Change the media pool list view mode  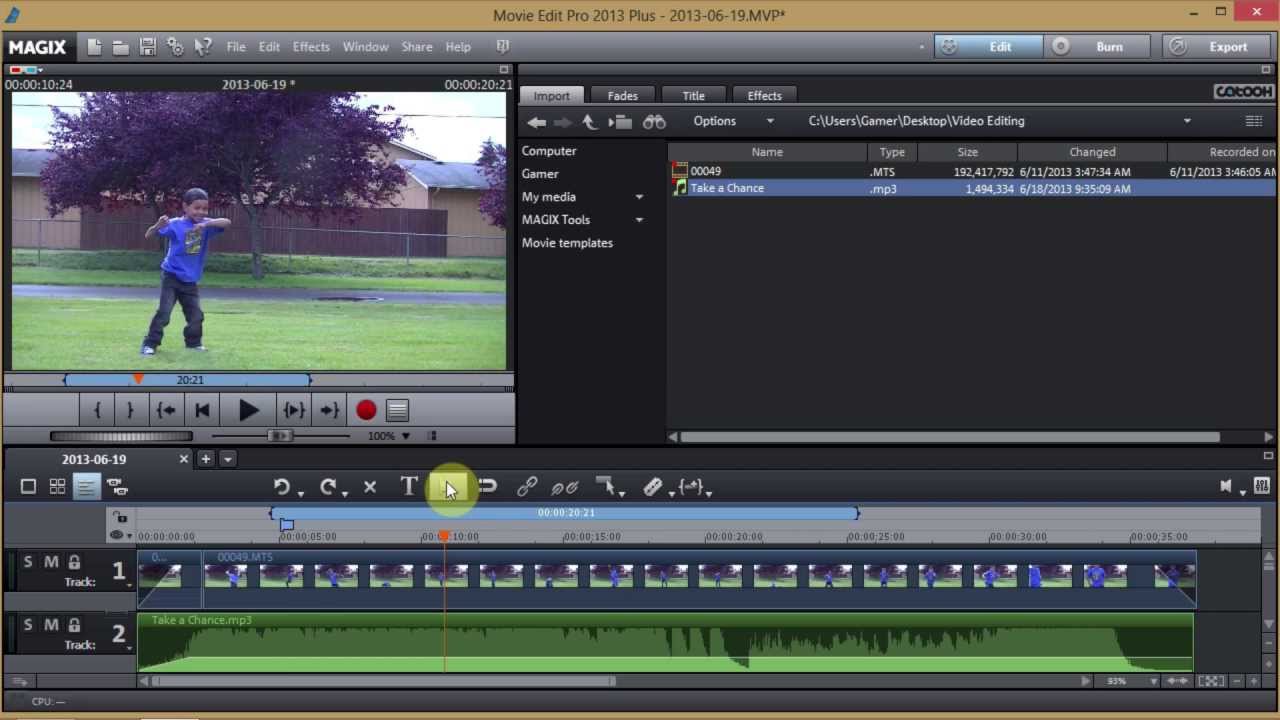coord(1253,121)
